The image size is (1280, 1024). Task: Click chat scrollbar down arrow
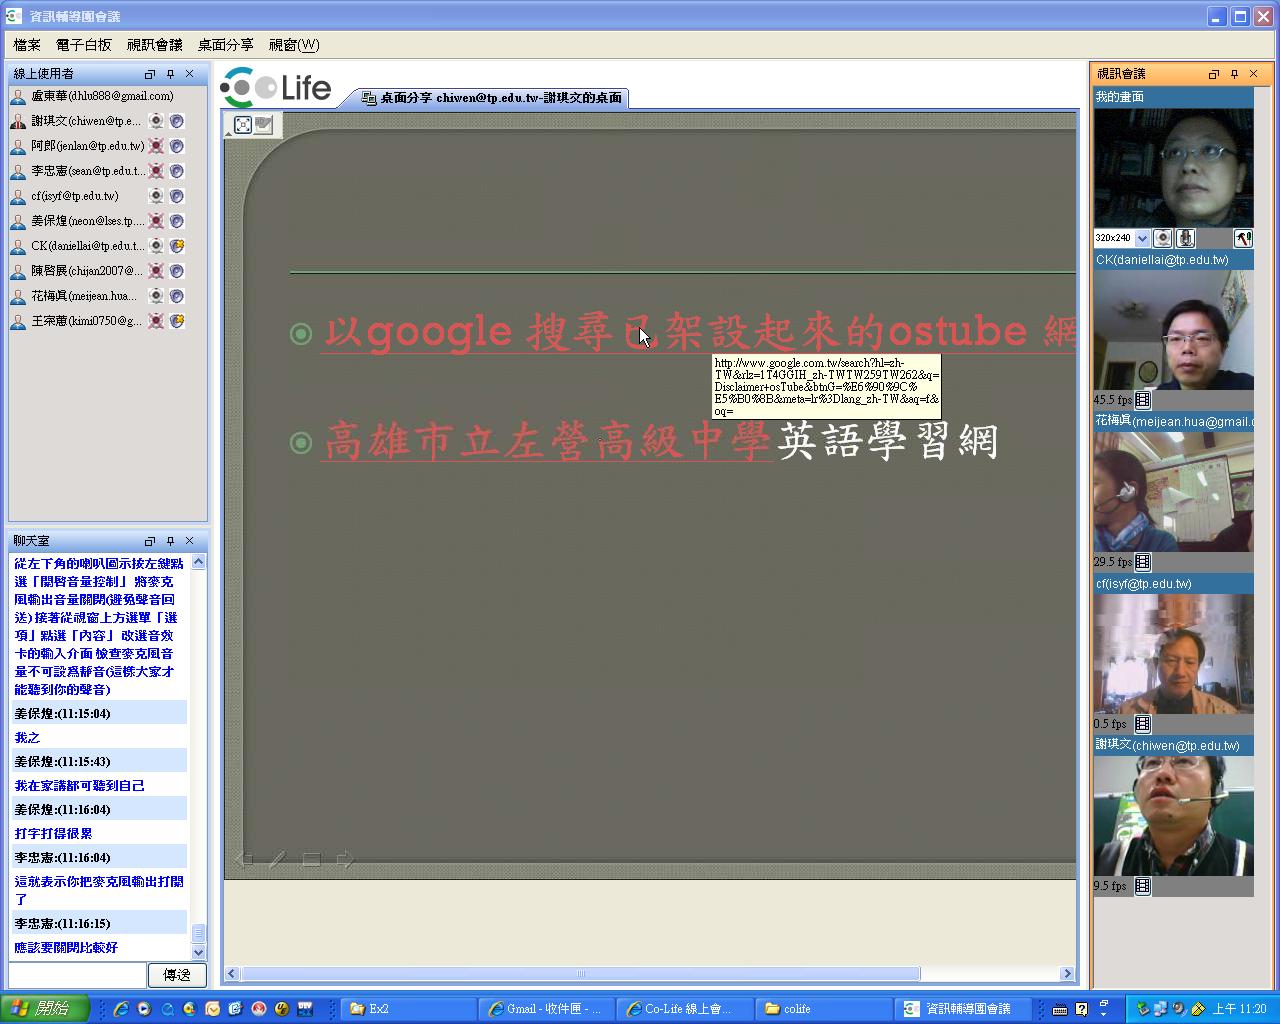pyautogui.click(x=198, y=953)
